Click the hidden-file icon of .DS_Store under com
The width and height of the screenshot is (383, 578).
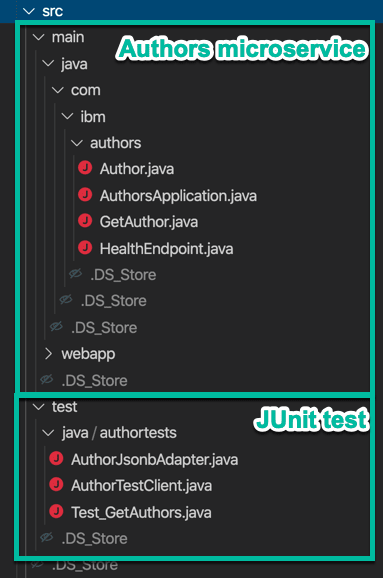(x=66, y=300)
